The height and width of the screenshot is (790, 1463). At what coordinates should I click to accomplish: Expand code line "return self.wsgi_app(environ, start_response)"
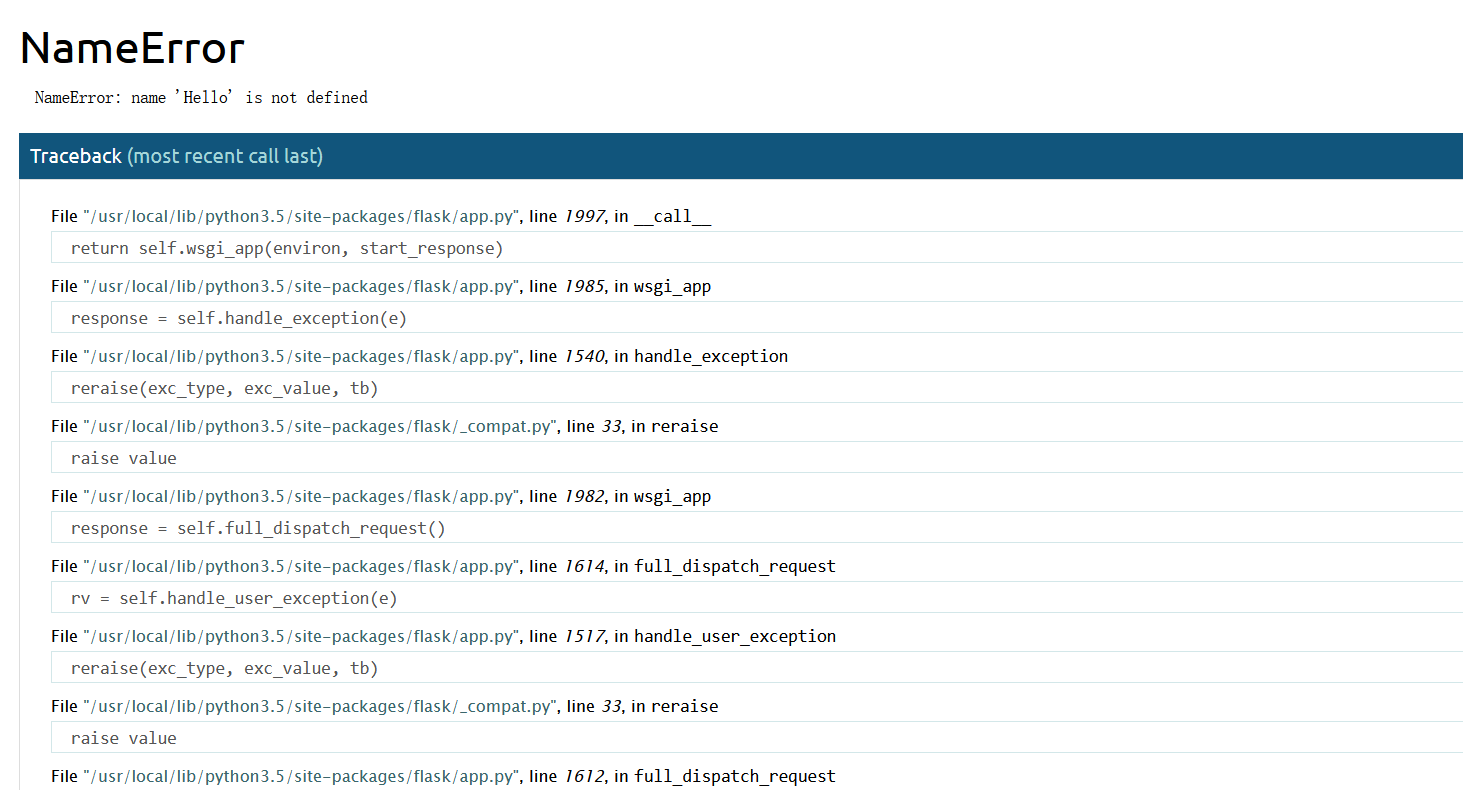[x=757, y=248]
